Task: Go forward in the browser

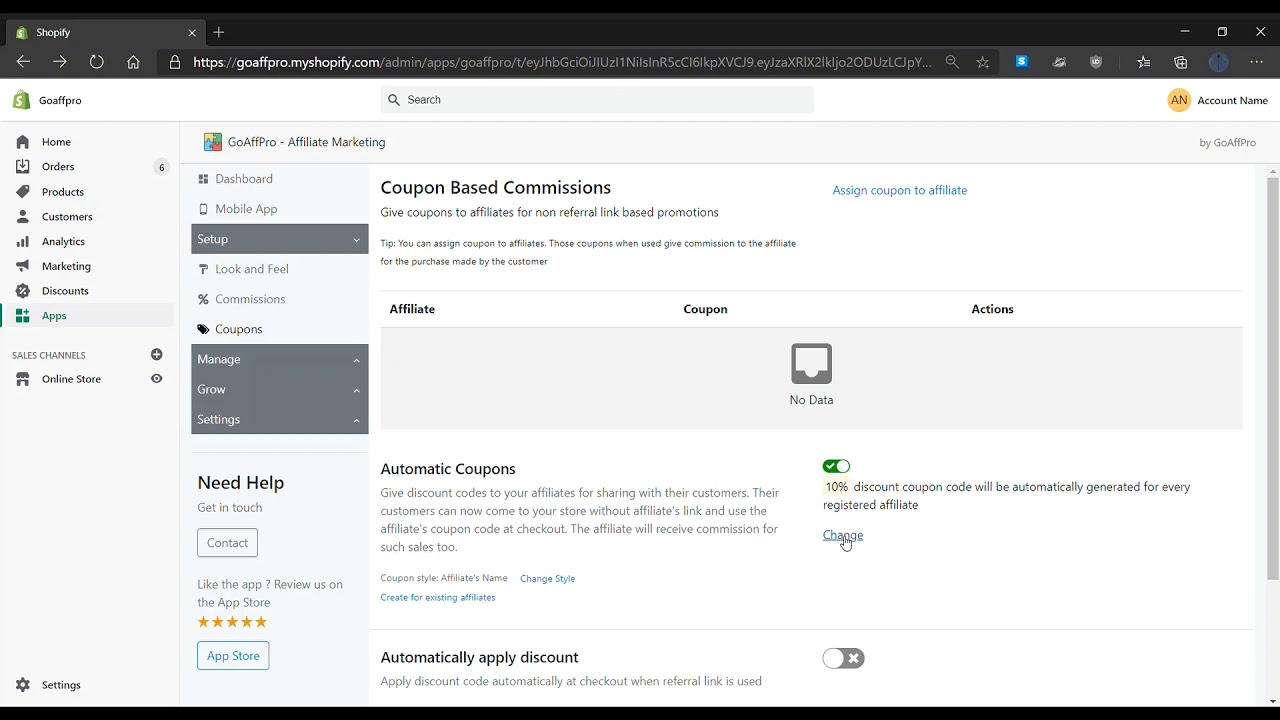Action: pyautogui.click(x=60, y=62)
